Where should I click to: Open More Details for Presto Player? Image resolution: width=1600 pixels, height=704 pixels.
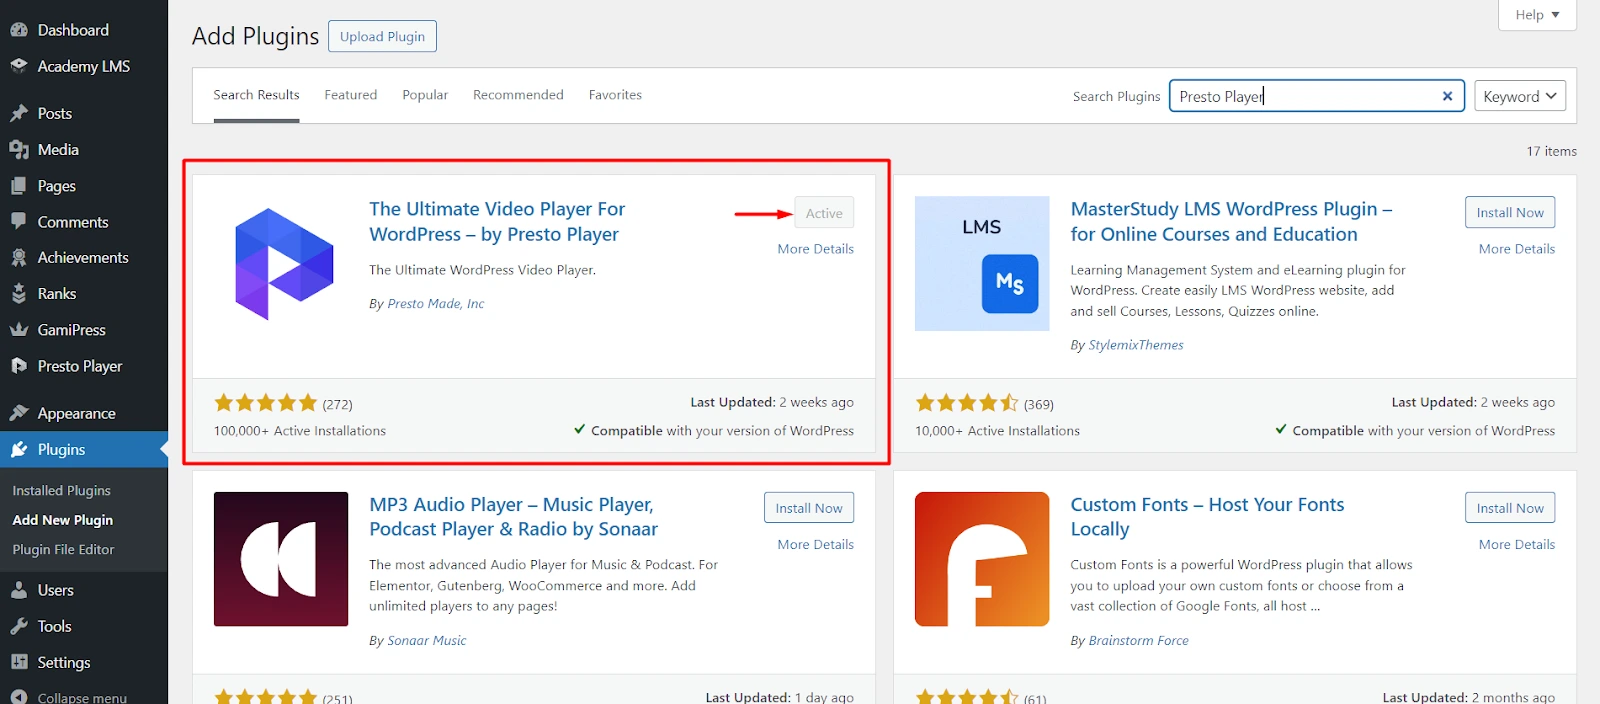coord(816,249)
